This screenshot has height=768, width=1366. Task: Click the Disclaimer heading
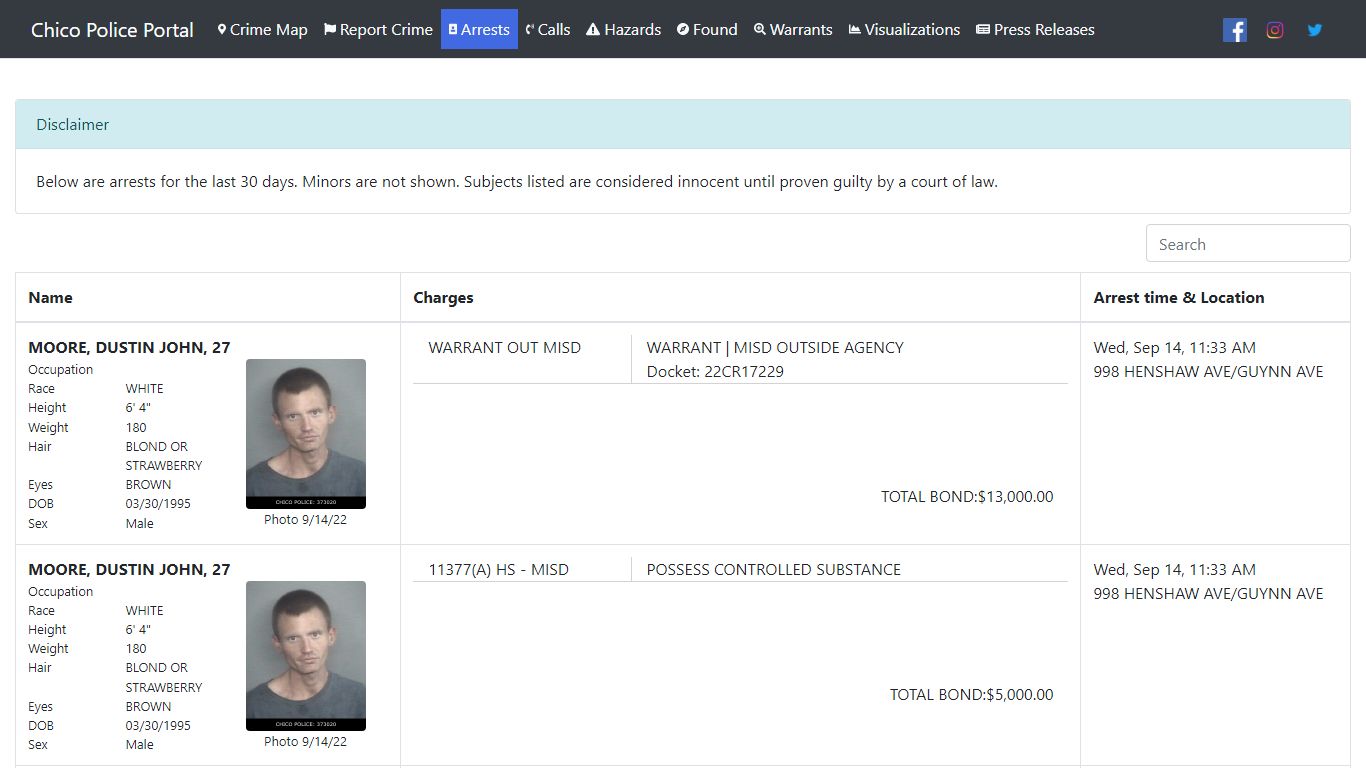click(73, 124)
